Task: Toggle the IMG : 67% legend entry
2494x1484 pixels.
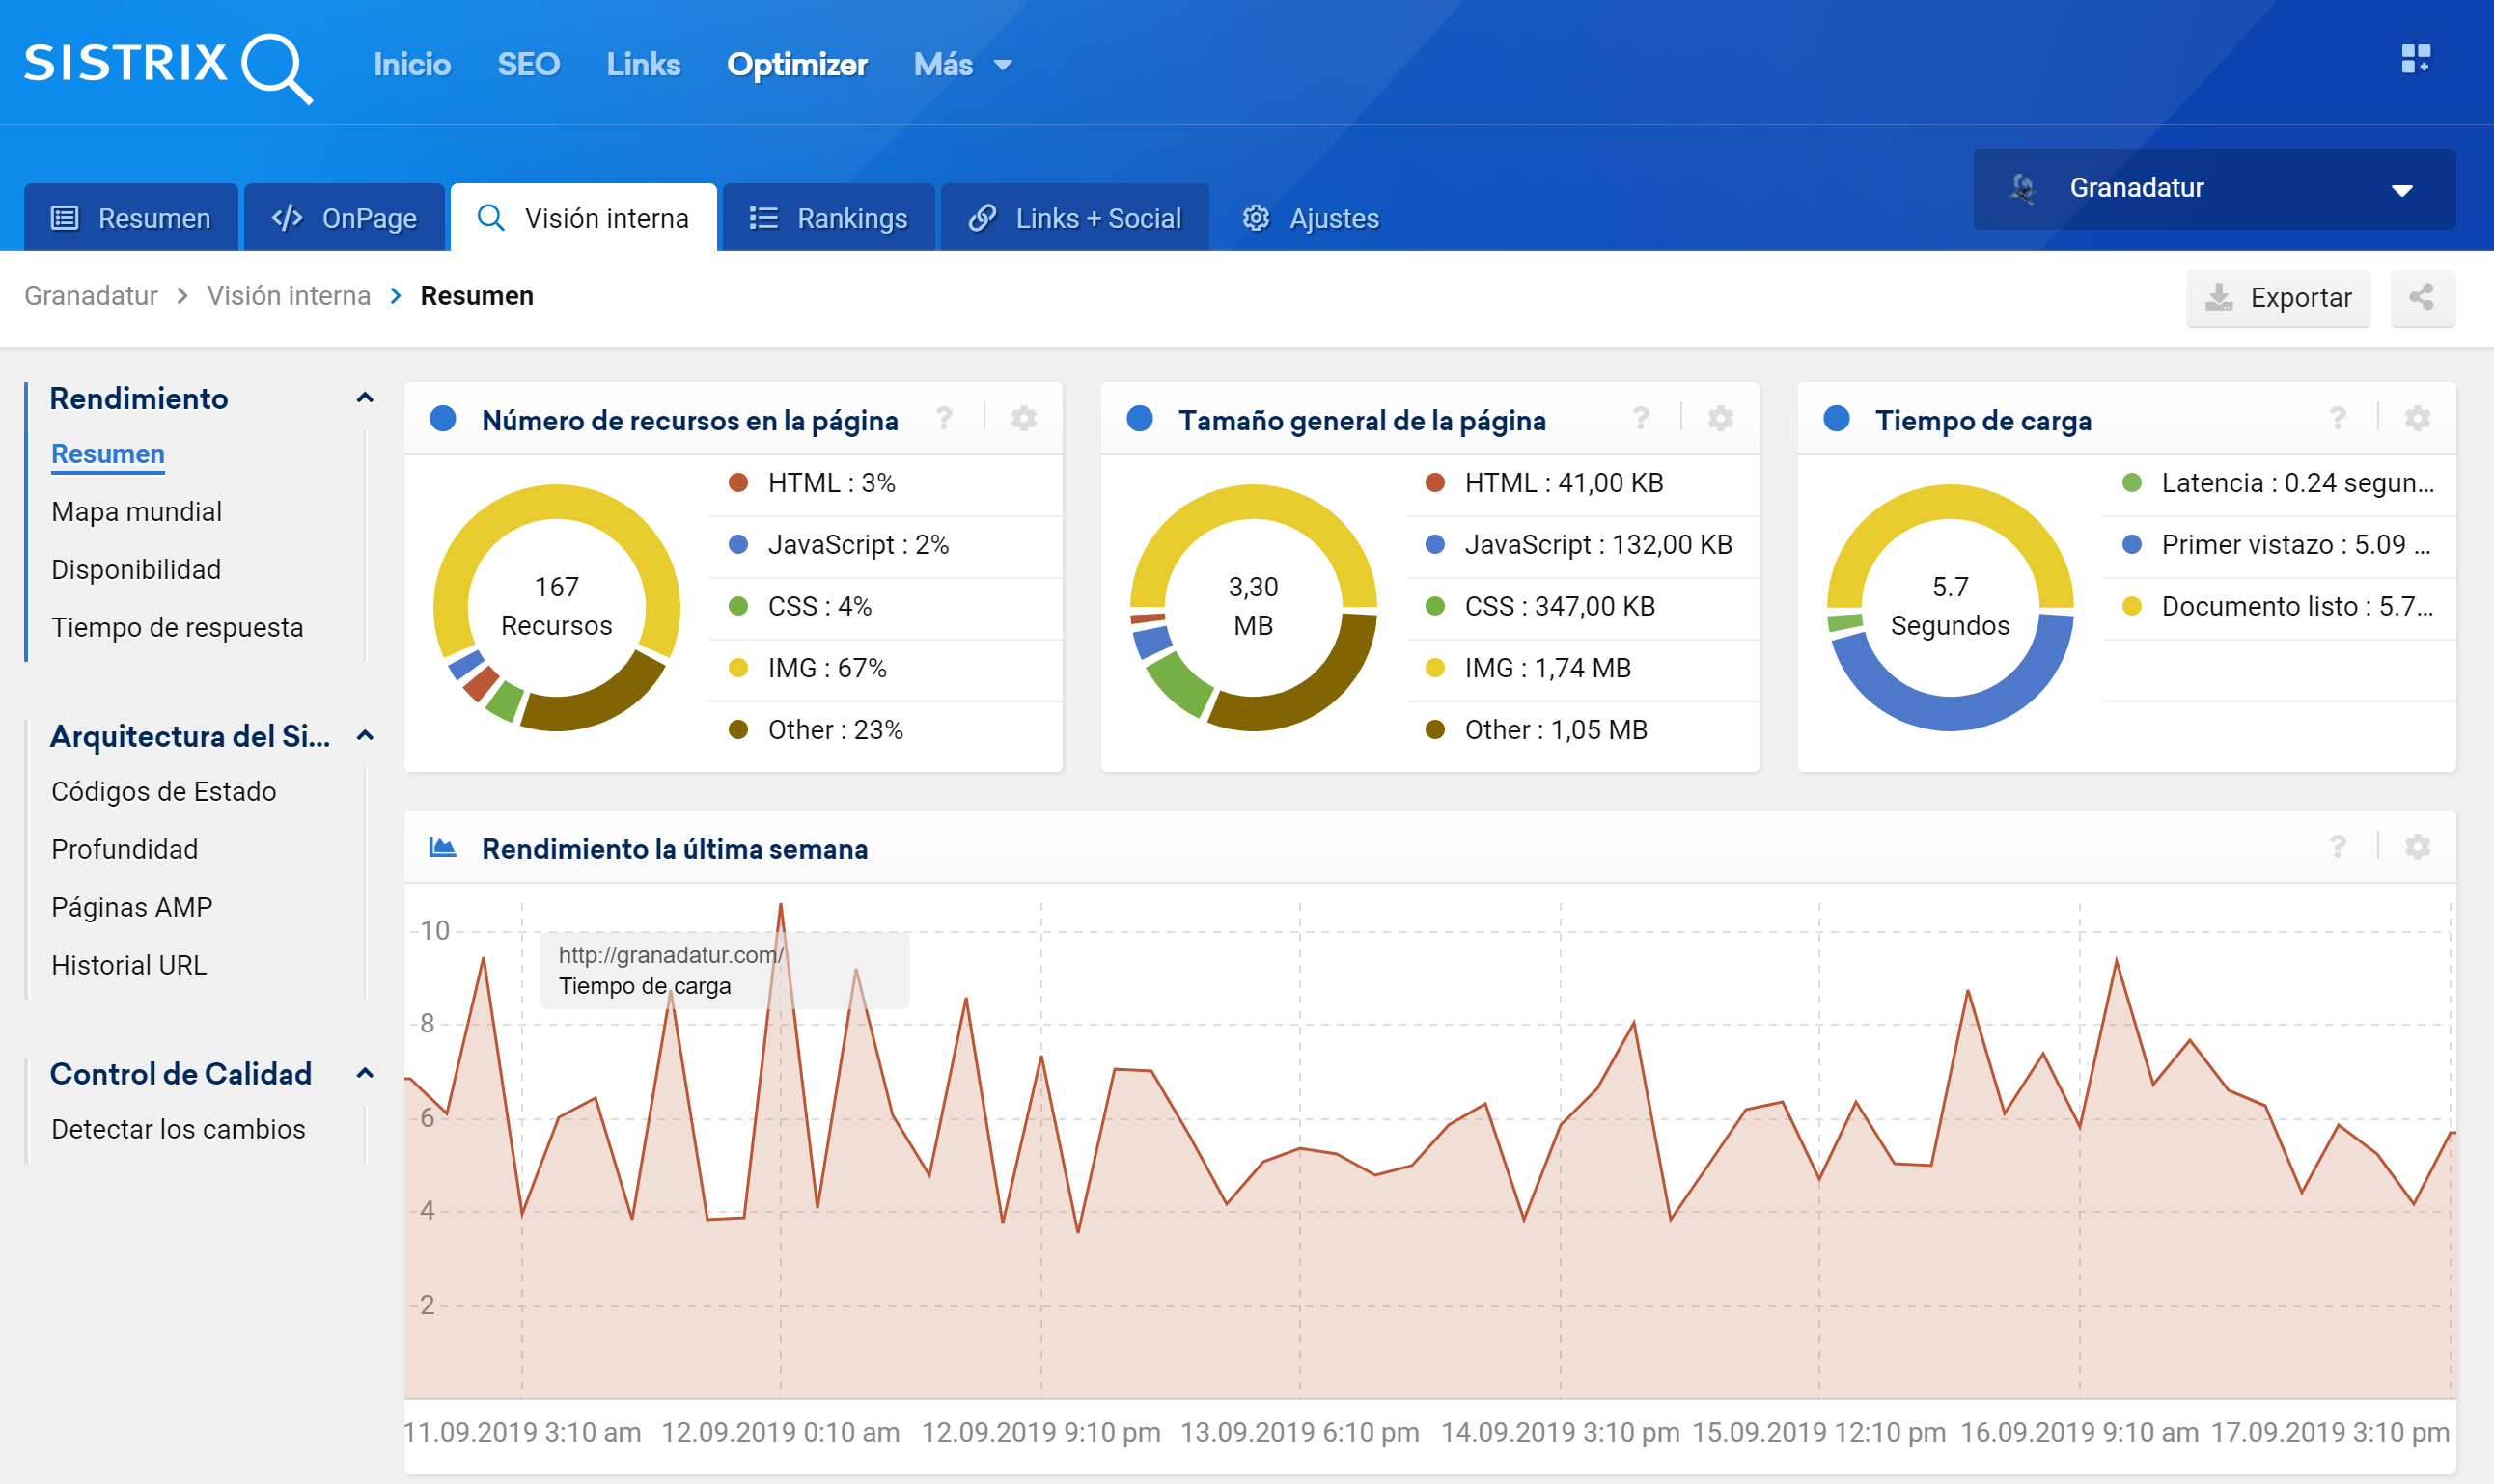Action: (x=826, y=668)
